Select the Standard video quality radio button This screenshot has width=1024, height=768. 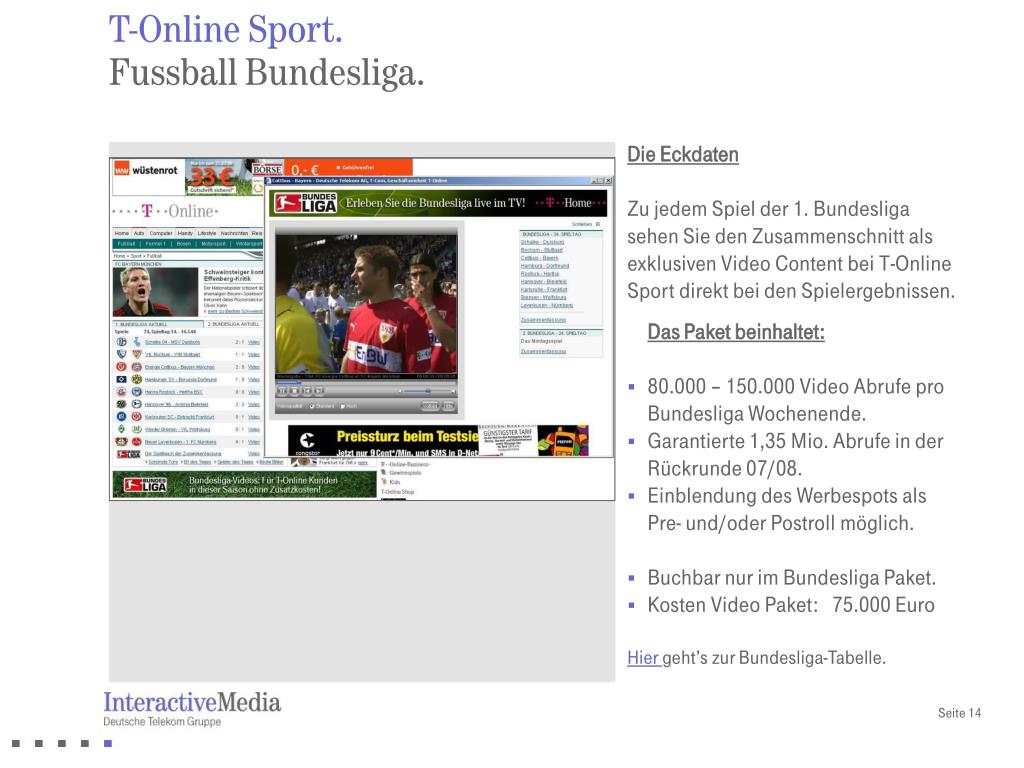[312, 406]
